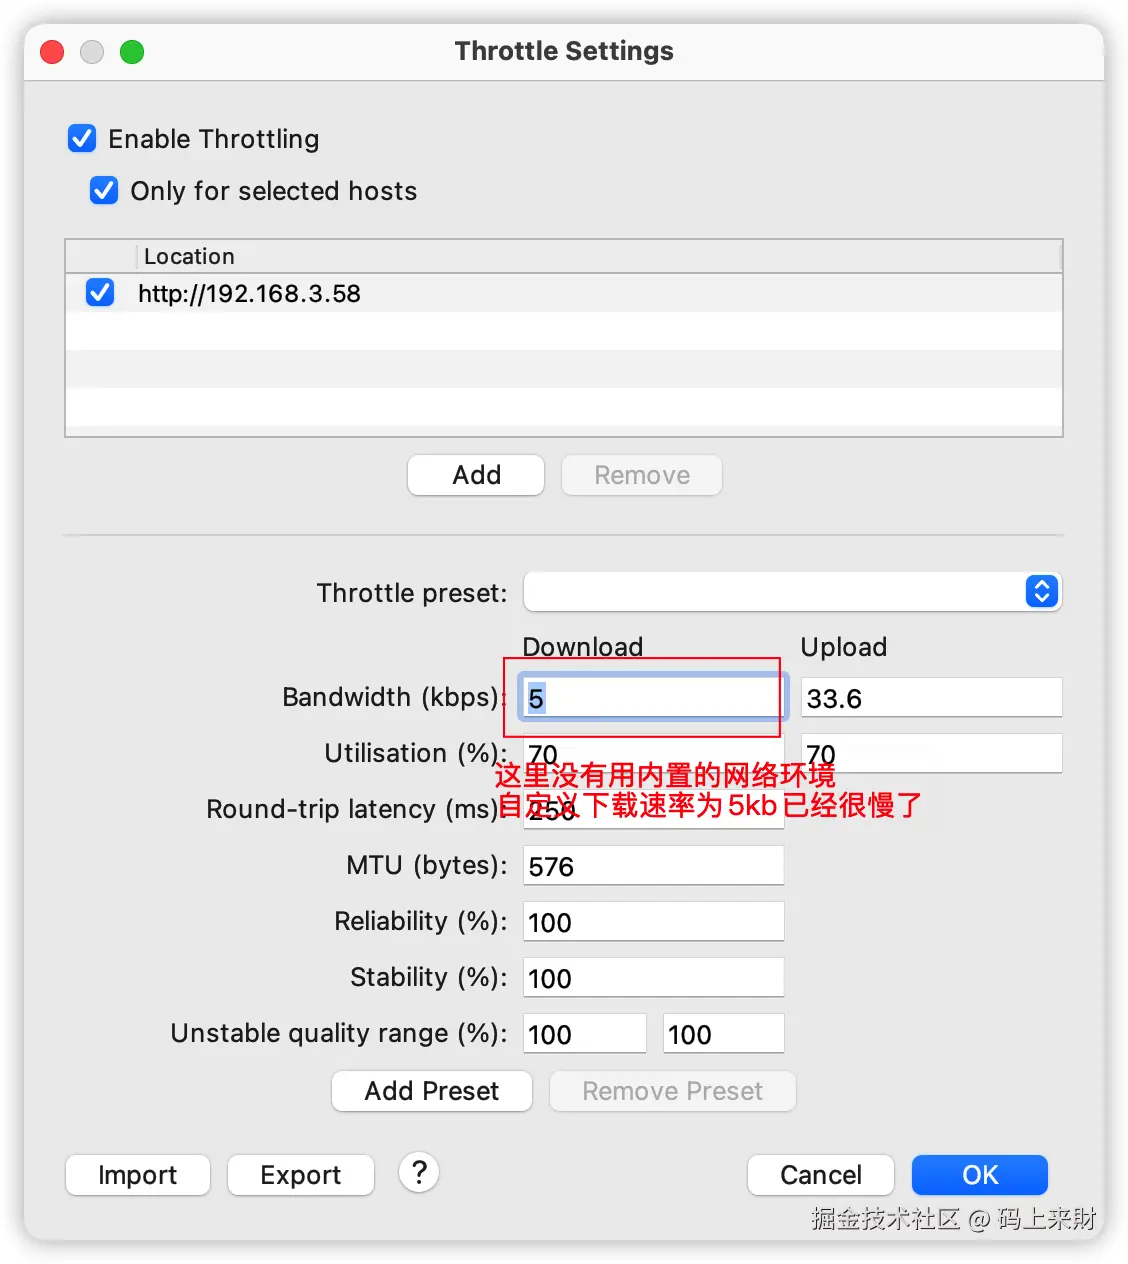The width and height of the screenshot is (1128, 1264).
Task: Open help with the question mark button
Action: (419, 1172)
